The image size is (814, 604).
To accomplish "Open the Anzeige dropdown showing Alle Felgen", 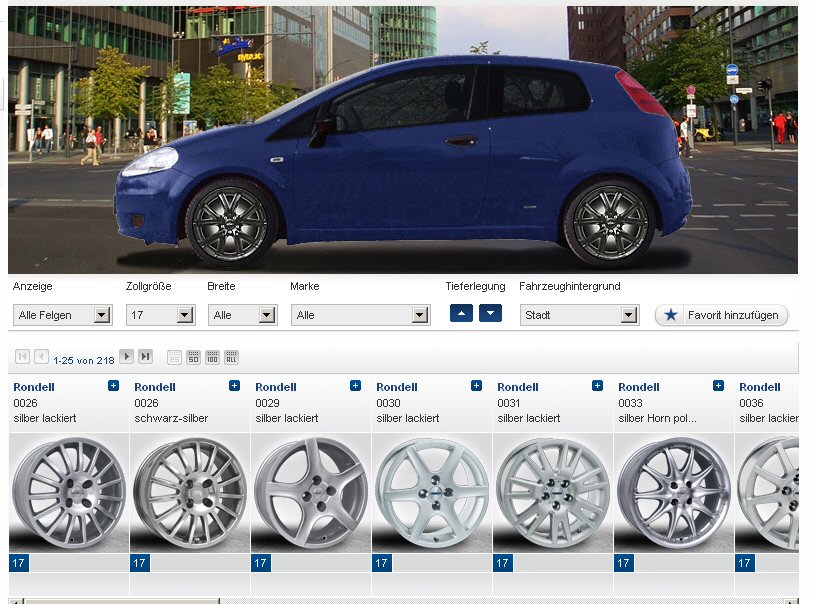I will click(62, 315).
